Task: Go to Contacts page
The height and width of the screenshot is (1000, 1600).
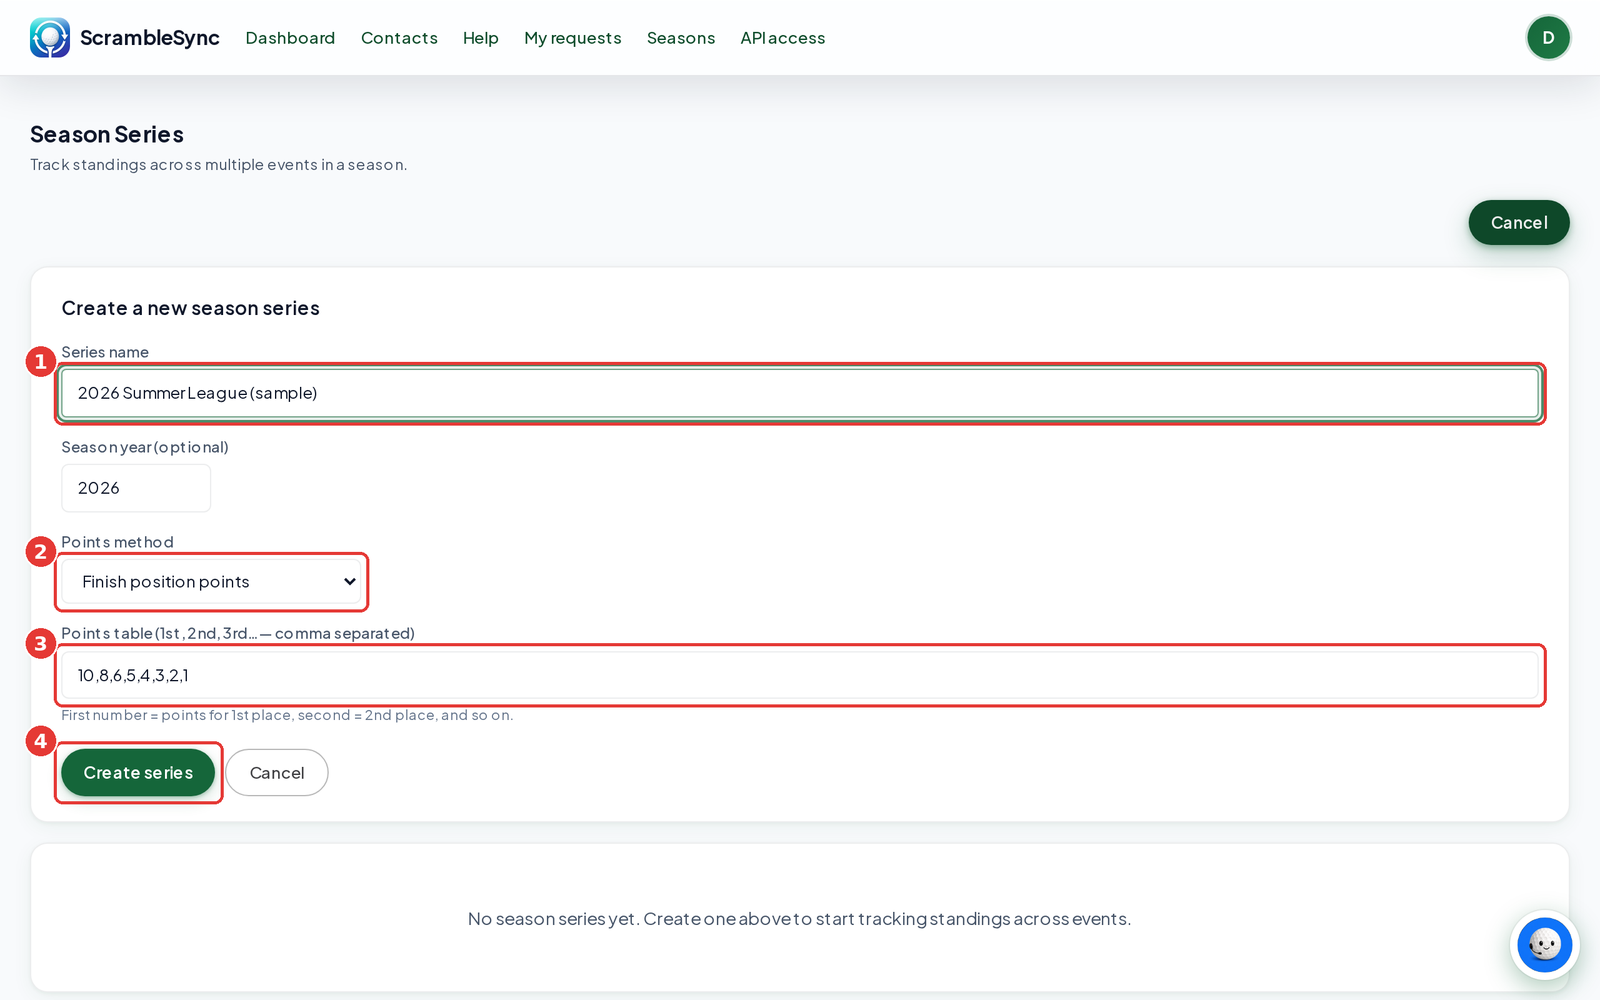Action: [399, 38]
